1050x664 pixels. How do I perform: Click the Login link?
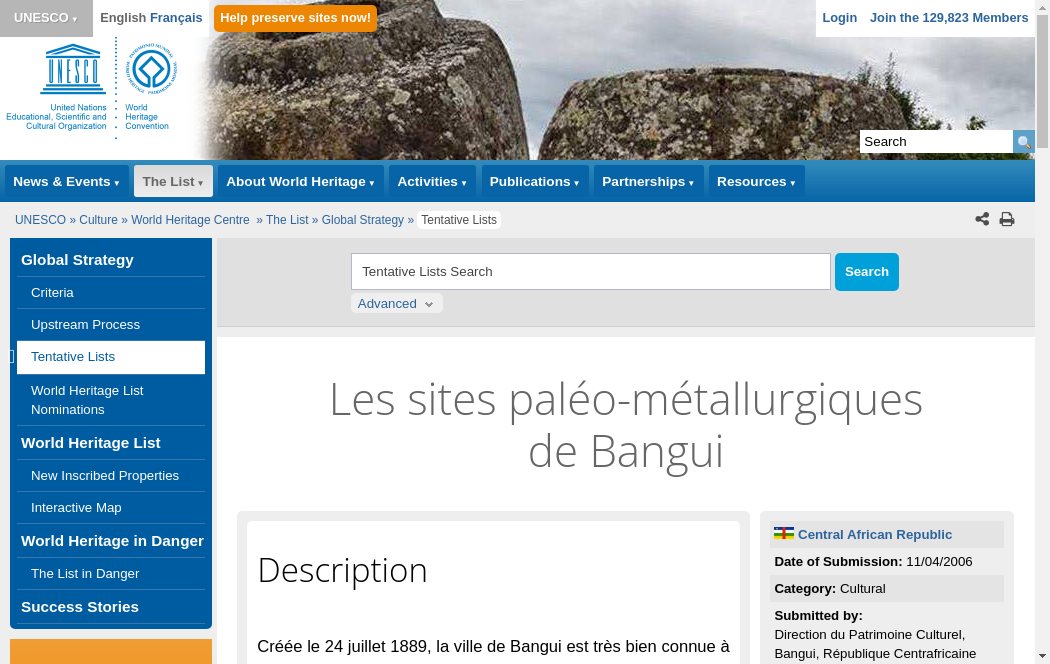point(839,18)
